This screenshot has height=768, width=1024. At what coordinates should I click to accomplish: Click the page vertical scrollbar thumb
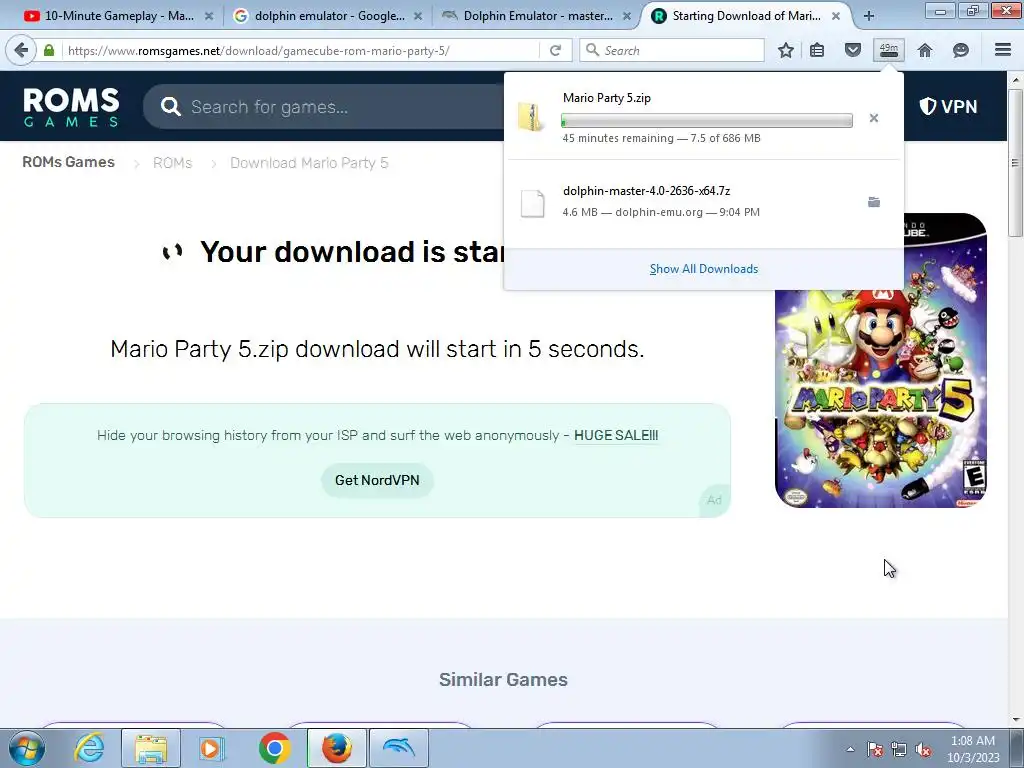pyautogui.click(x=1015, y=163)
